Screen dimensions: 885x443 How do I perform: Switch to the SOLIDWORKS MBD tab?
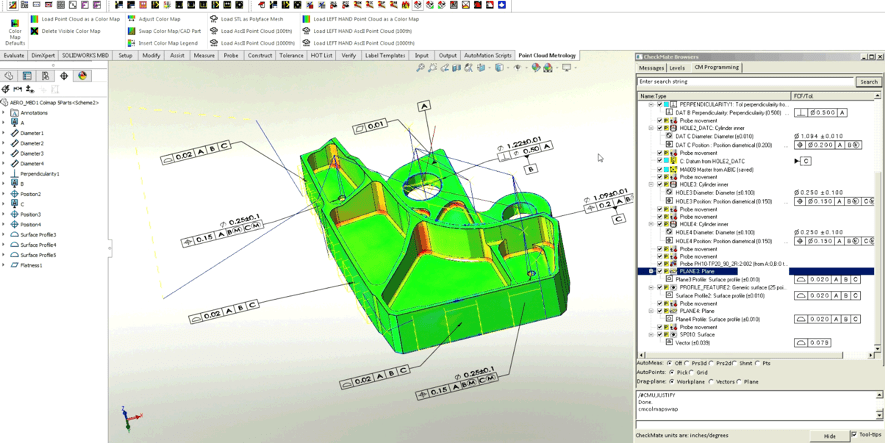85,55
